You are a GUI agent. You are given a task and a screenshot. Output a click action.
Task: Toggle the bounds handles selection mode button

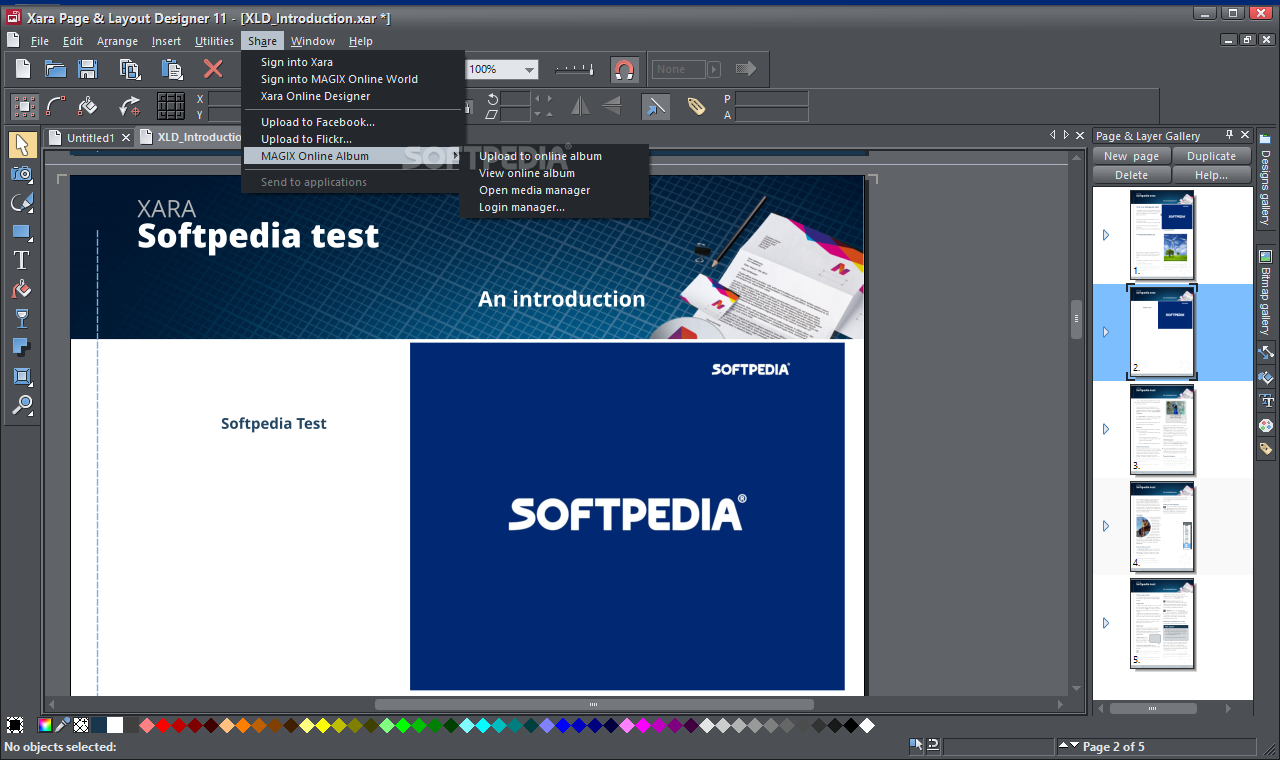coord(25,106)
